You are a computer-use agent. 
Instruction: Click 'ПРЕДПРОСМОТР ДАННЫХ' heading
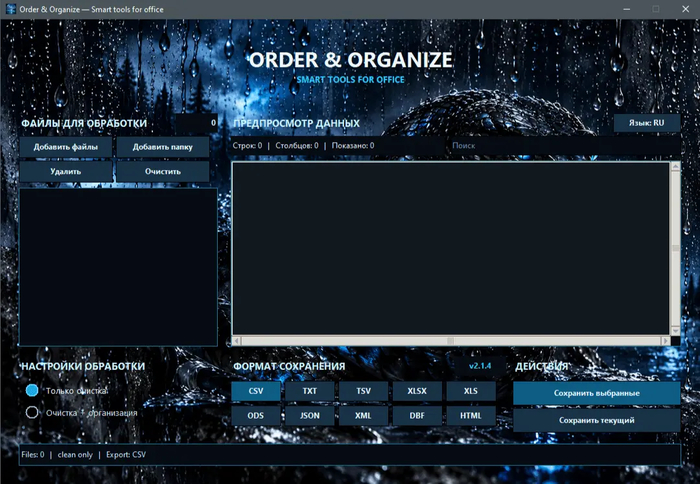click(x=296, y=123)
